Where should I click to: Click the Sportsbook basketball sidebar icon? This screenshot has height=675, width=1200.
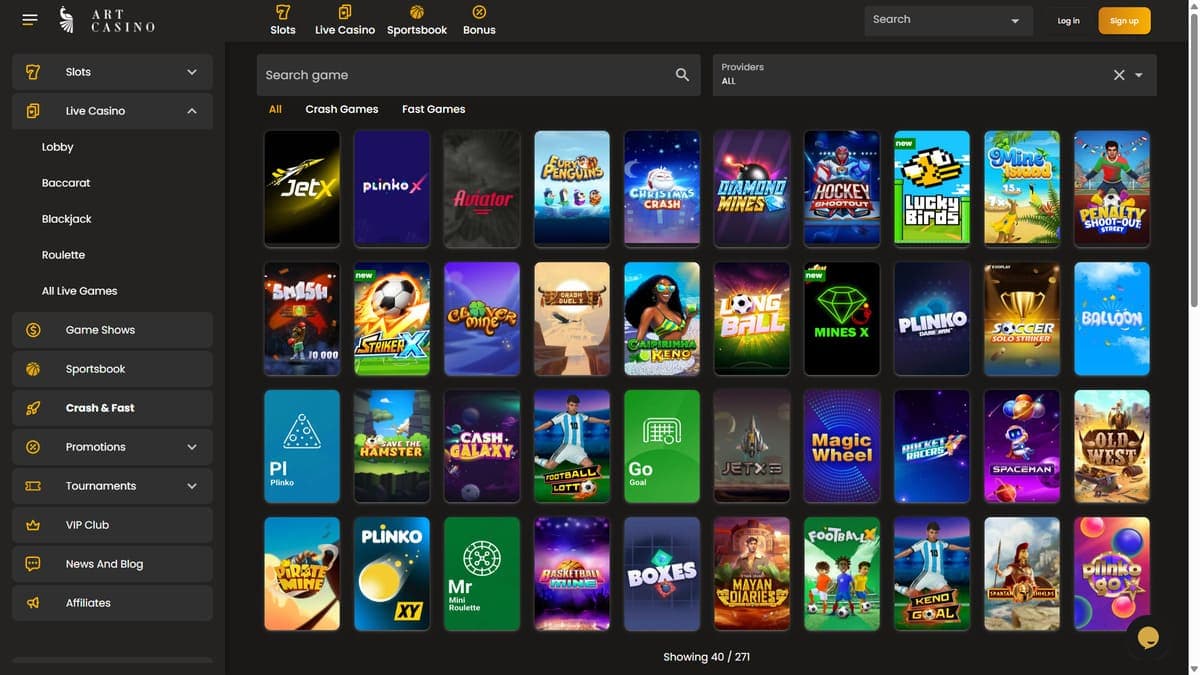(33, 369)
